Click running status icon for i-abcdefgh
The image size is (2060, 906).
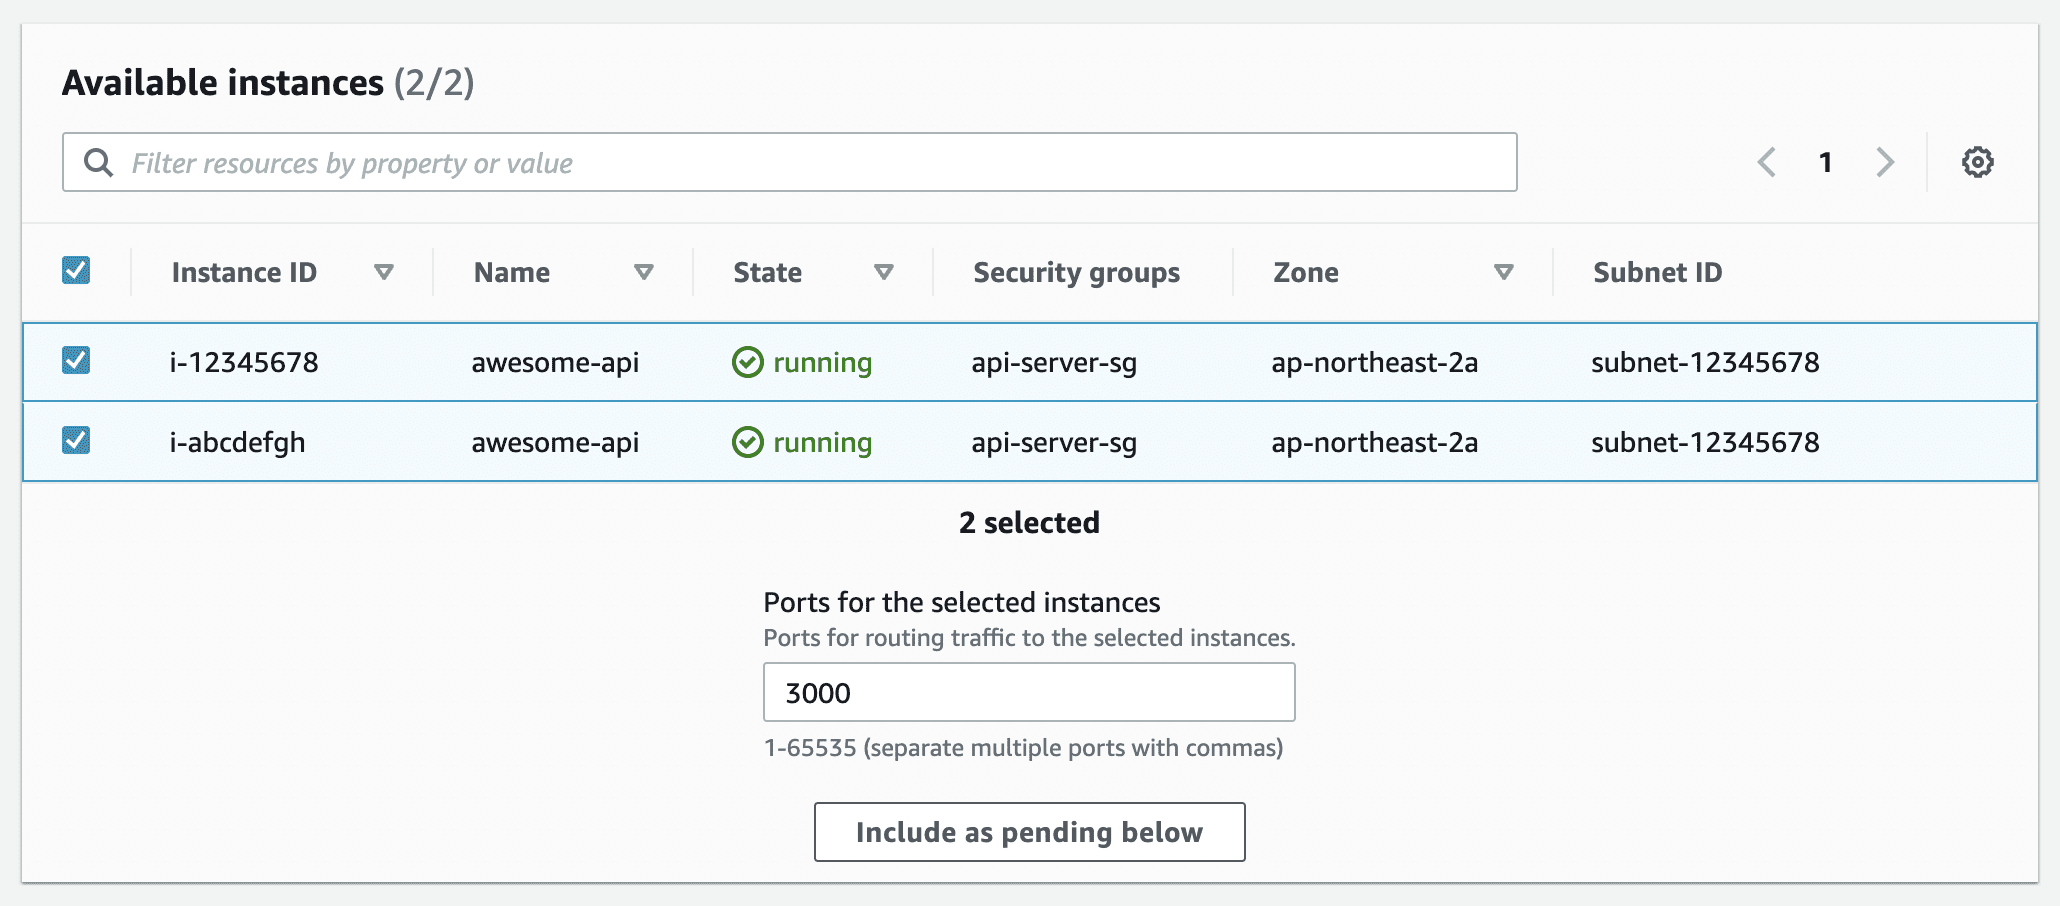tap(747, 442)
